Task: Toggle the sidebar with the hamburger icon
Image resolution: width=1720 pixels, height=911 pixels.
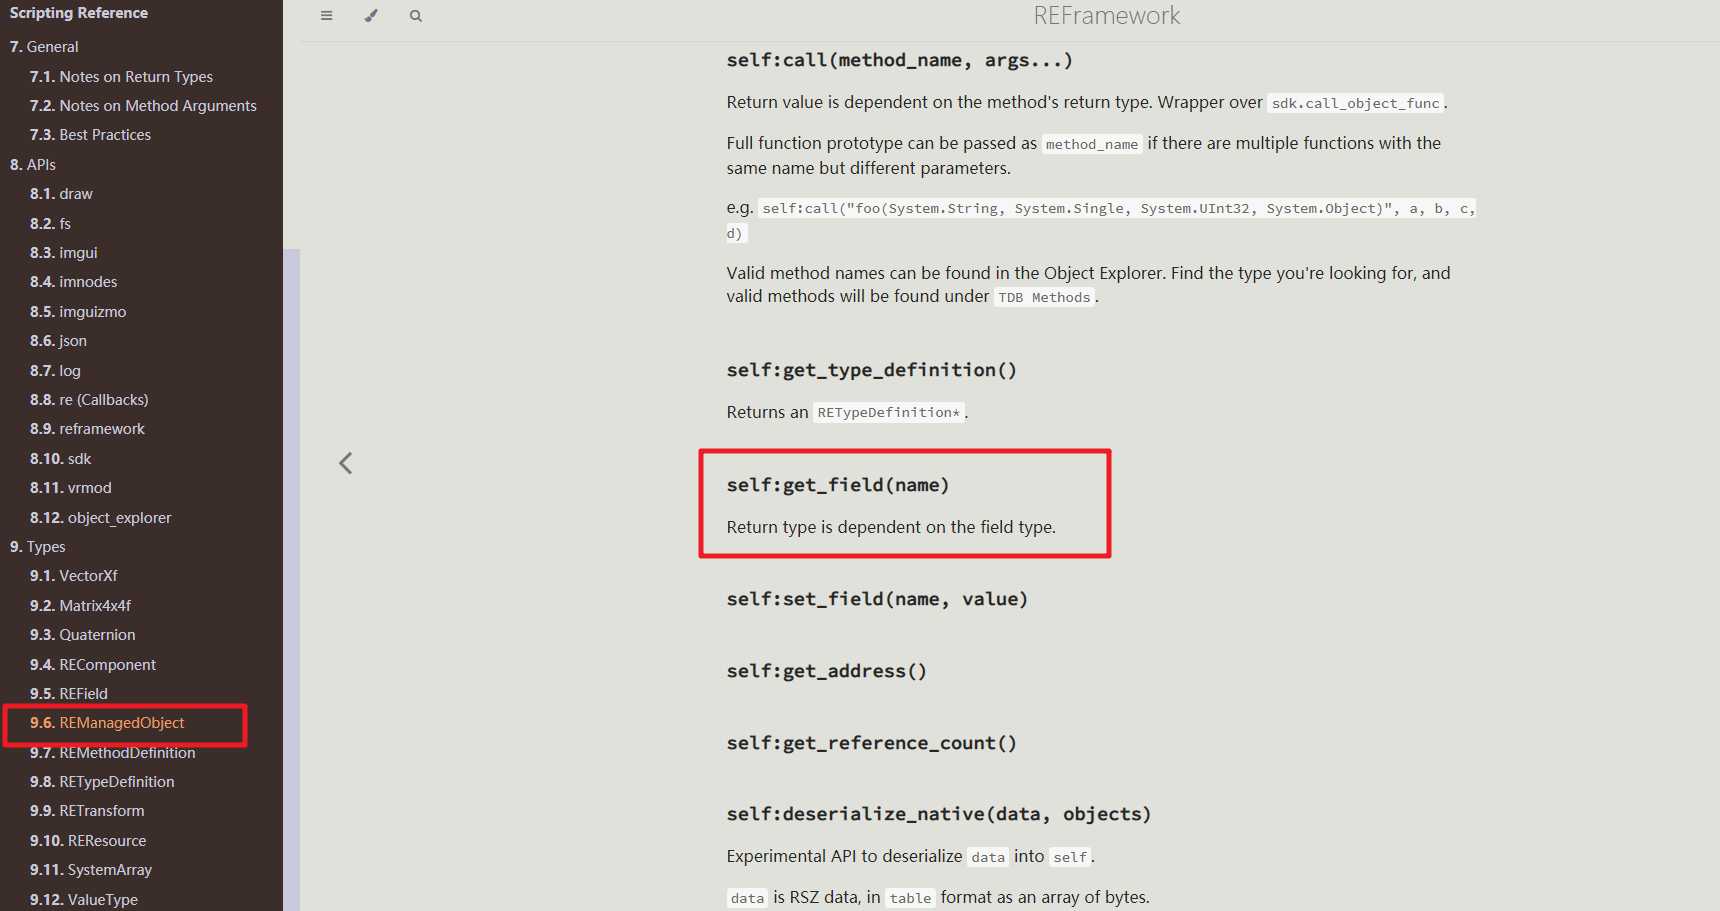Action: point(326,16)
